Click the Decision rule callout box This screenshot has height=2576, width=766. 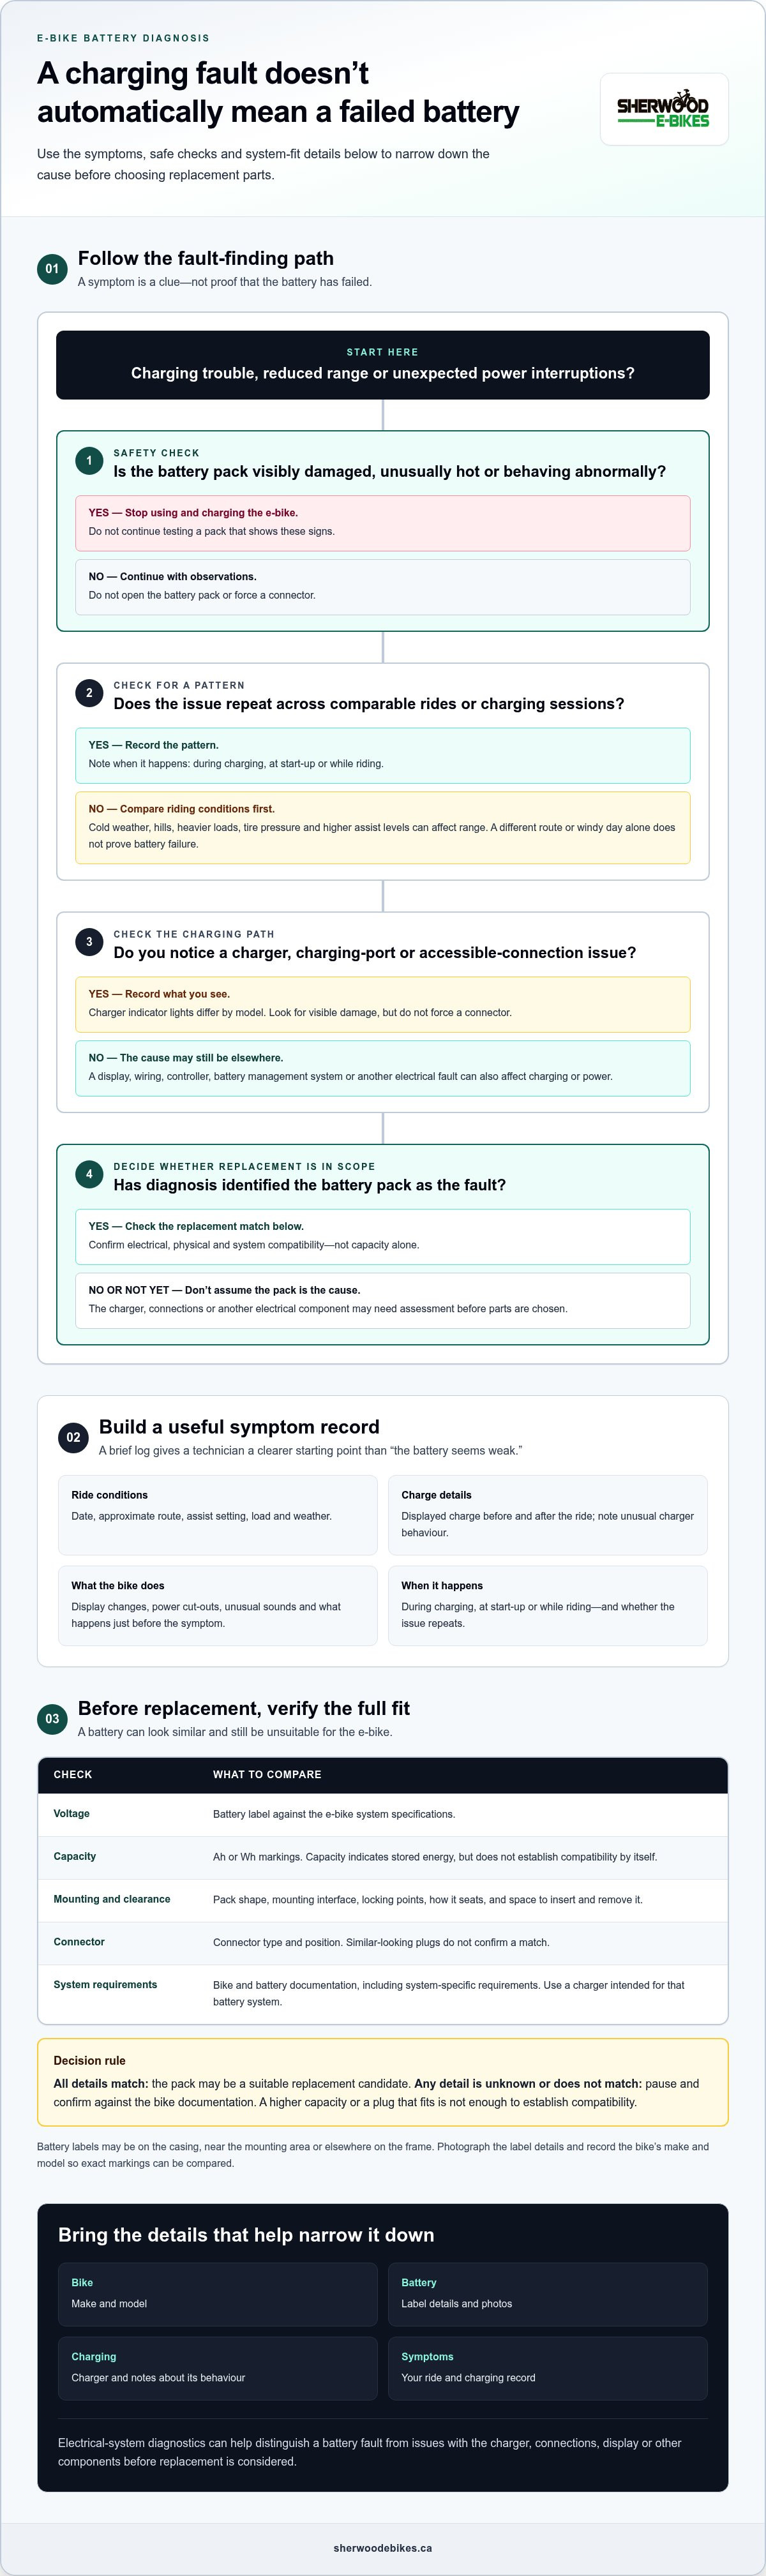click(382, 2082)
